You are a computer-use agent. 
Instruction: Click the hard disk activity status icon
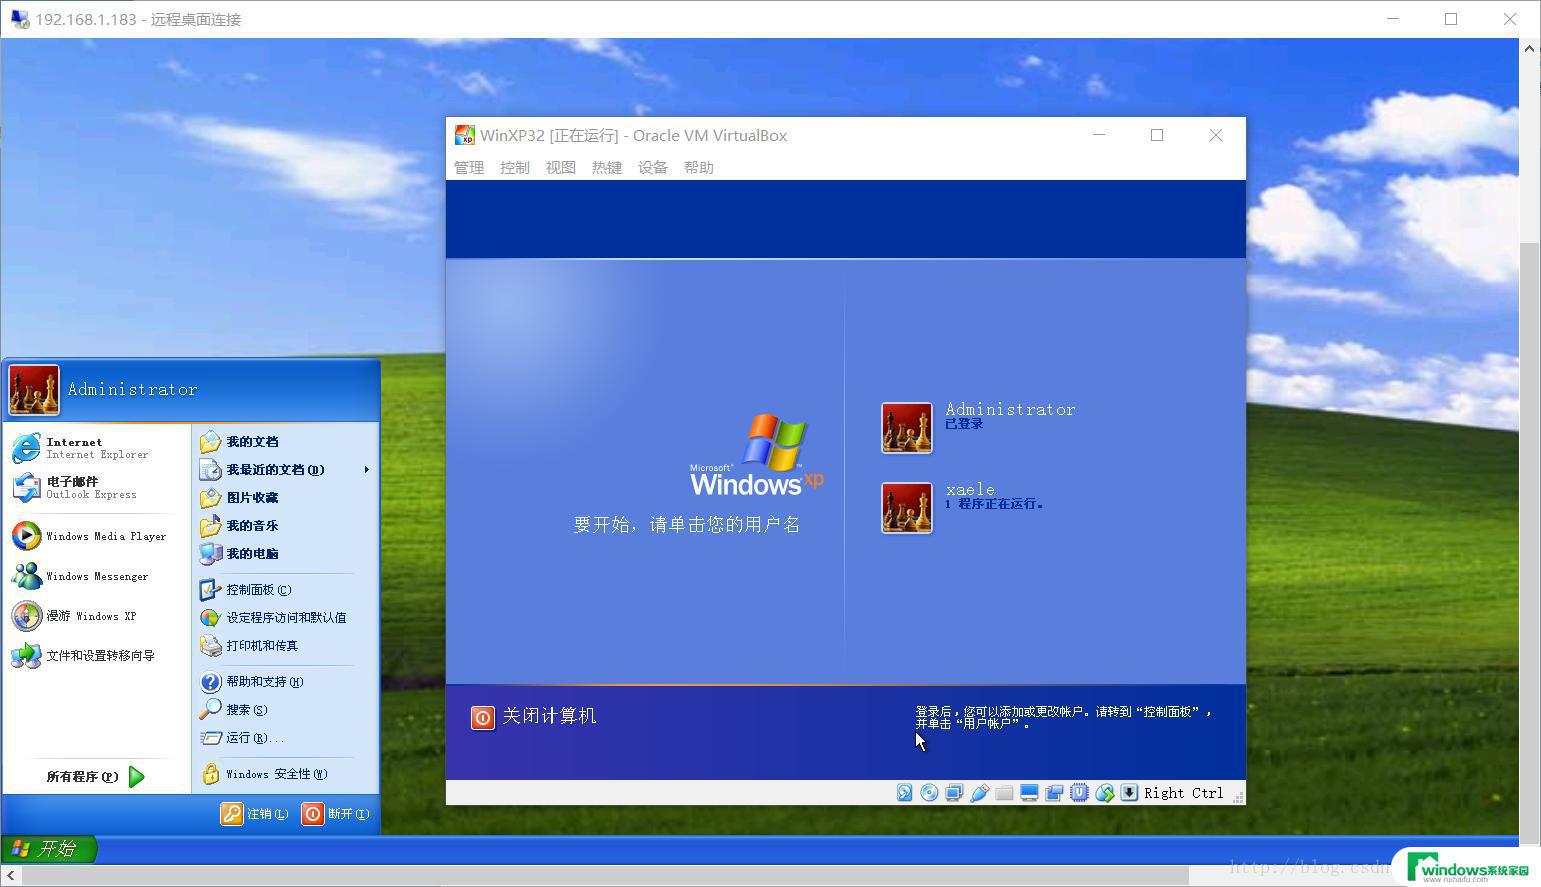[904, 793]
